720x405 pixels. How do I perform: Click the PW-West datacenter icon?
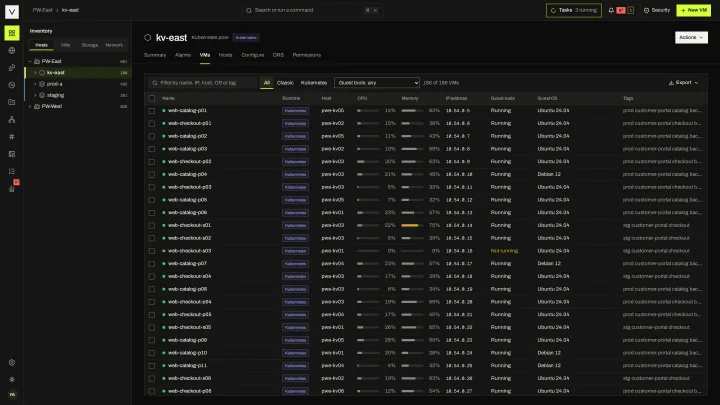tap(37, 106)
